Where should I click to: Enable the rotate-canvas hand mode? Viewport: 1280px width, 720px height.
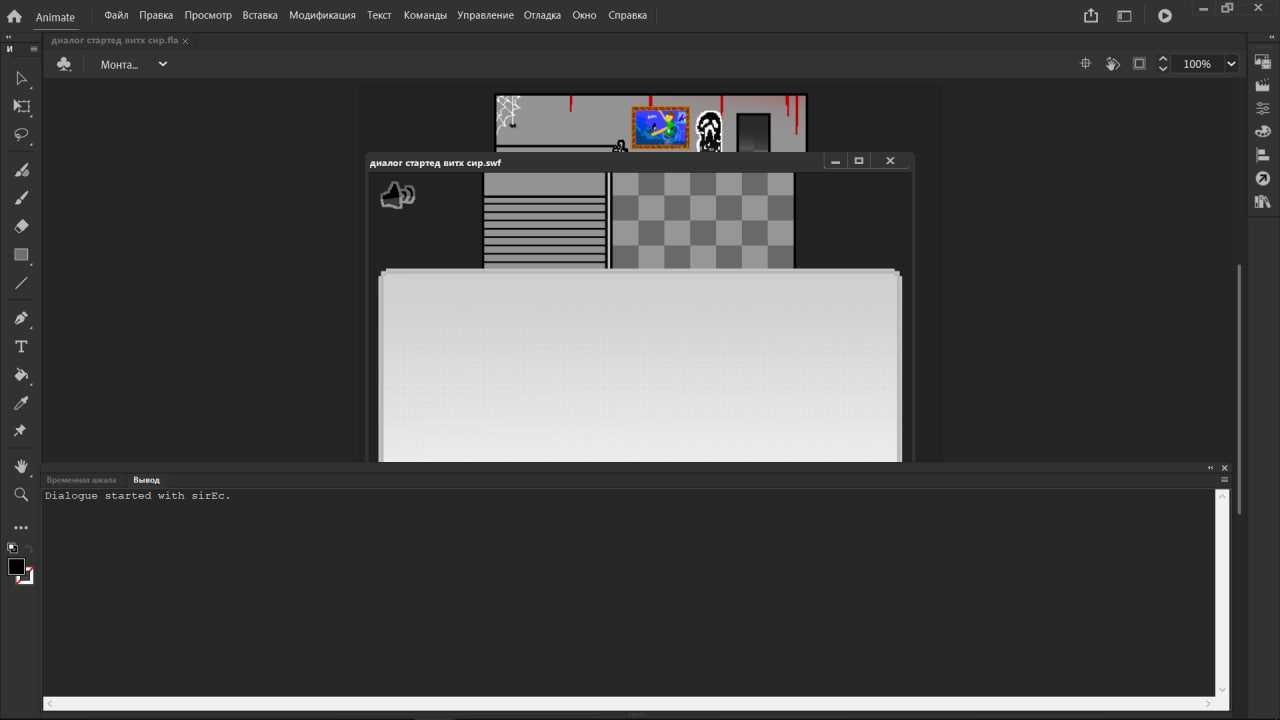click(1113, 63)
